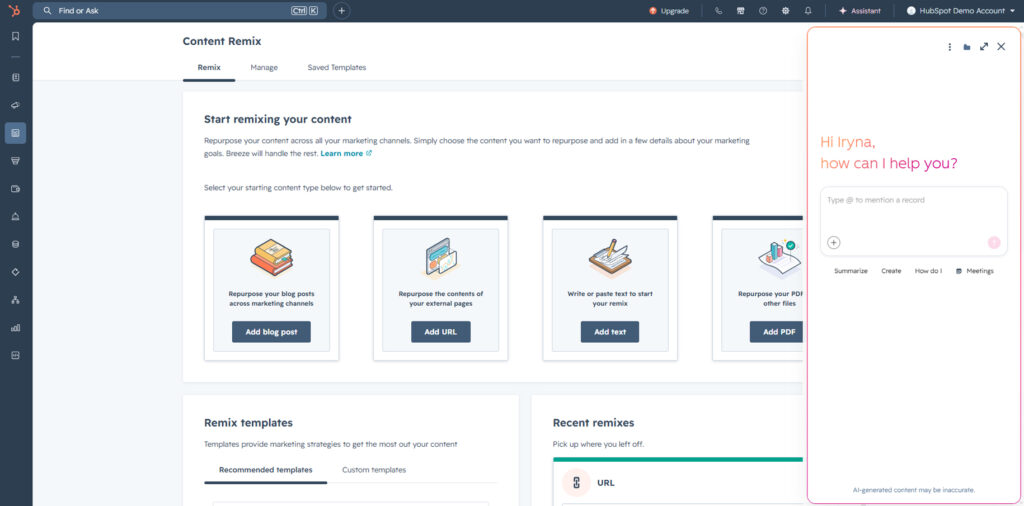This screenshot has width=1024, height=506.
Task: Click the blog post books illustration
Action: [271, 258]
